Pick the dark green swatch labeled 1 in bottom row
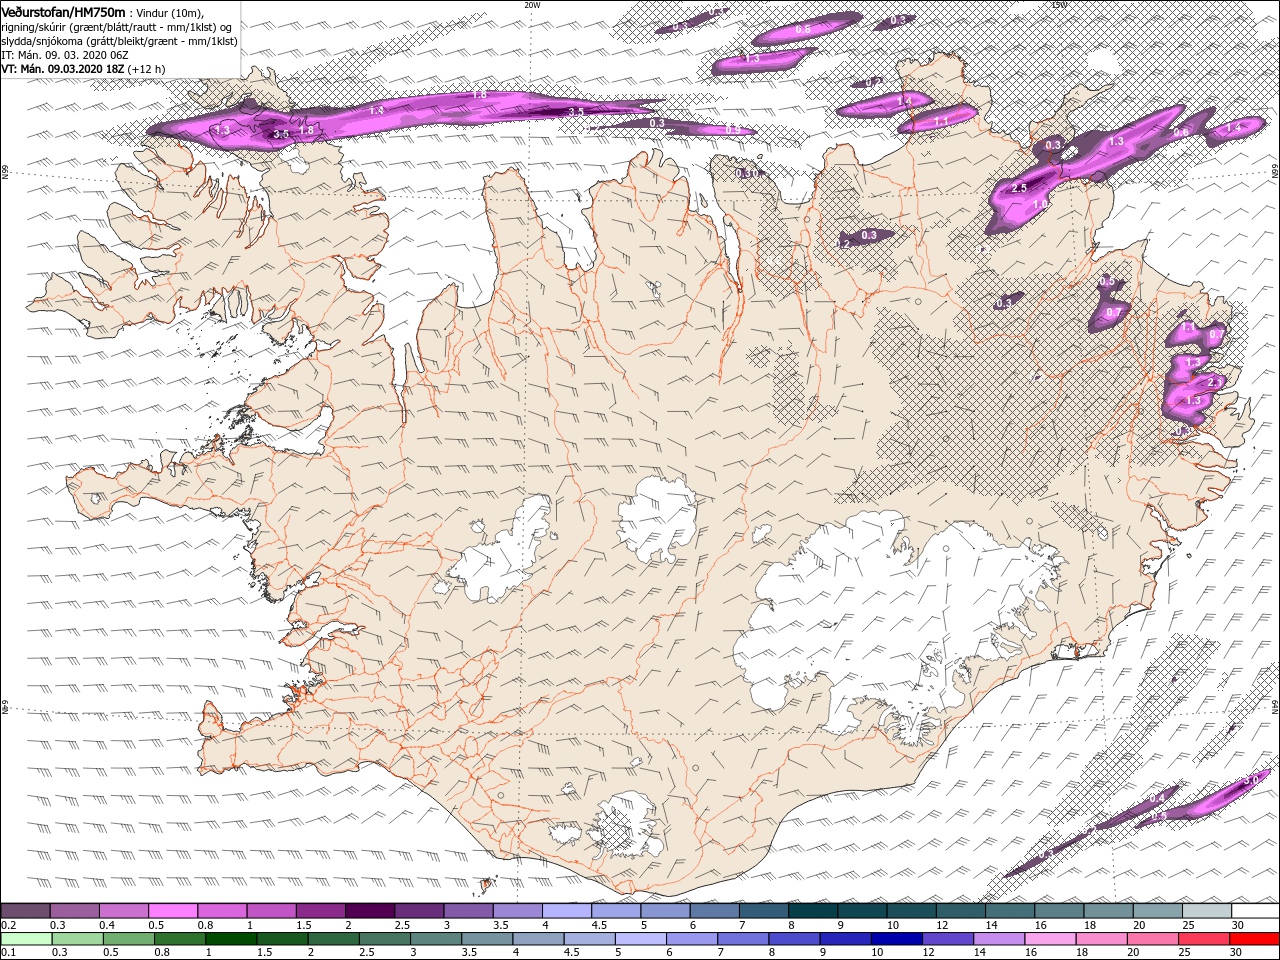1280x960 pixels. click(x=232, y=939)
